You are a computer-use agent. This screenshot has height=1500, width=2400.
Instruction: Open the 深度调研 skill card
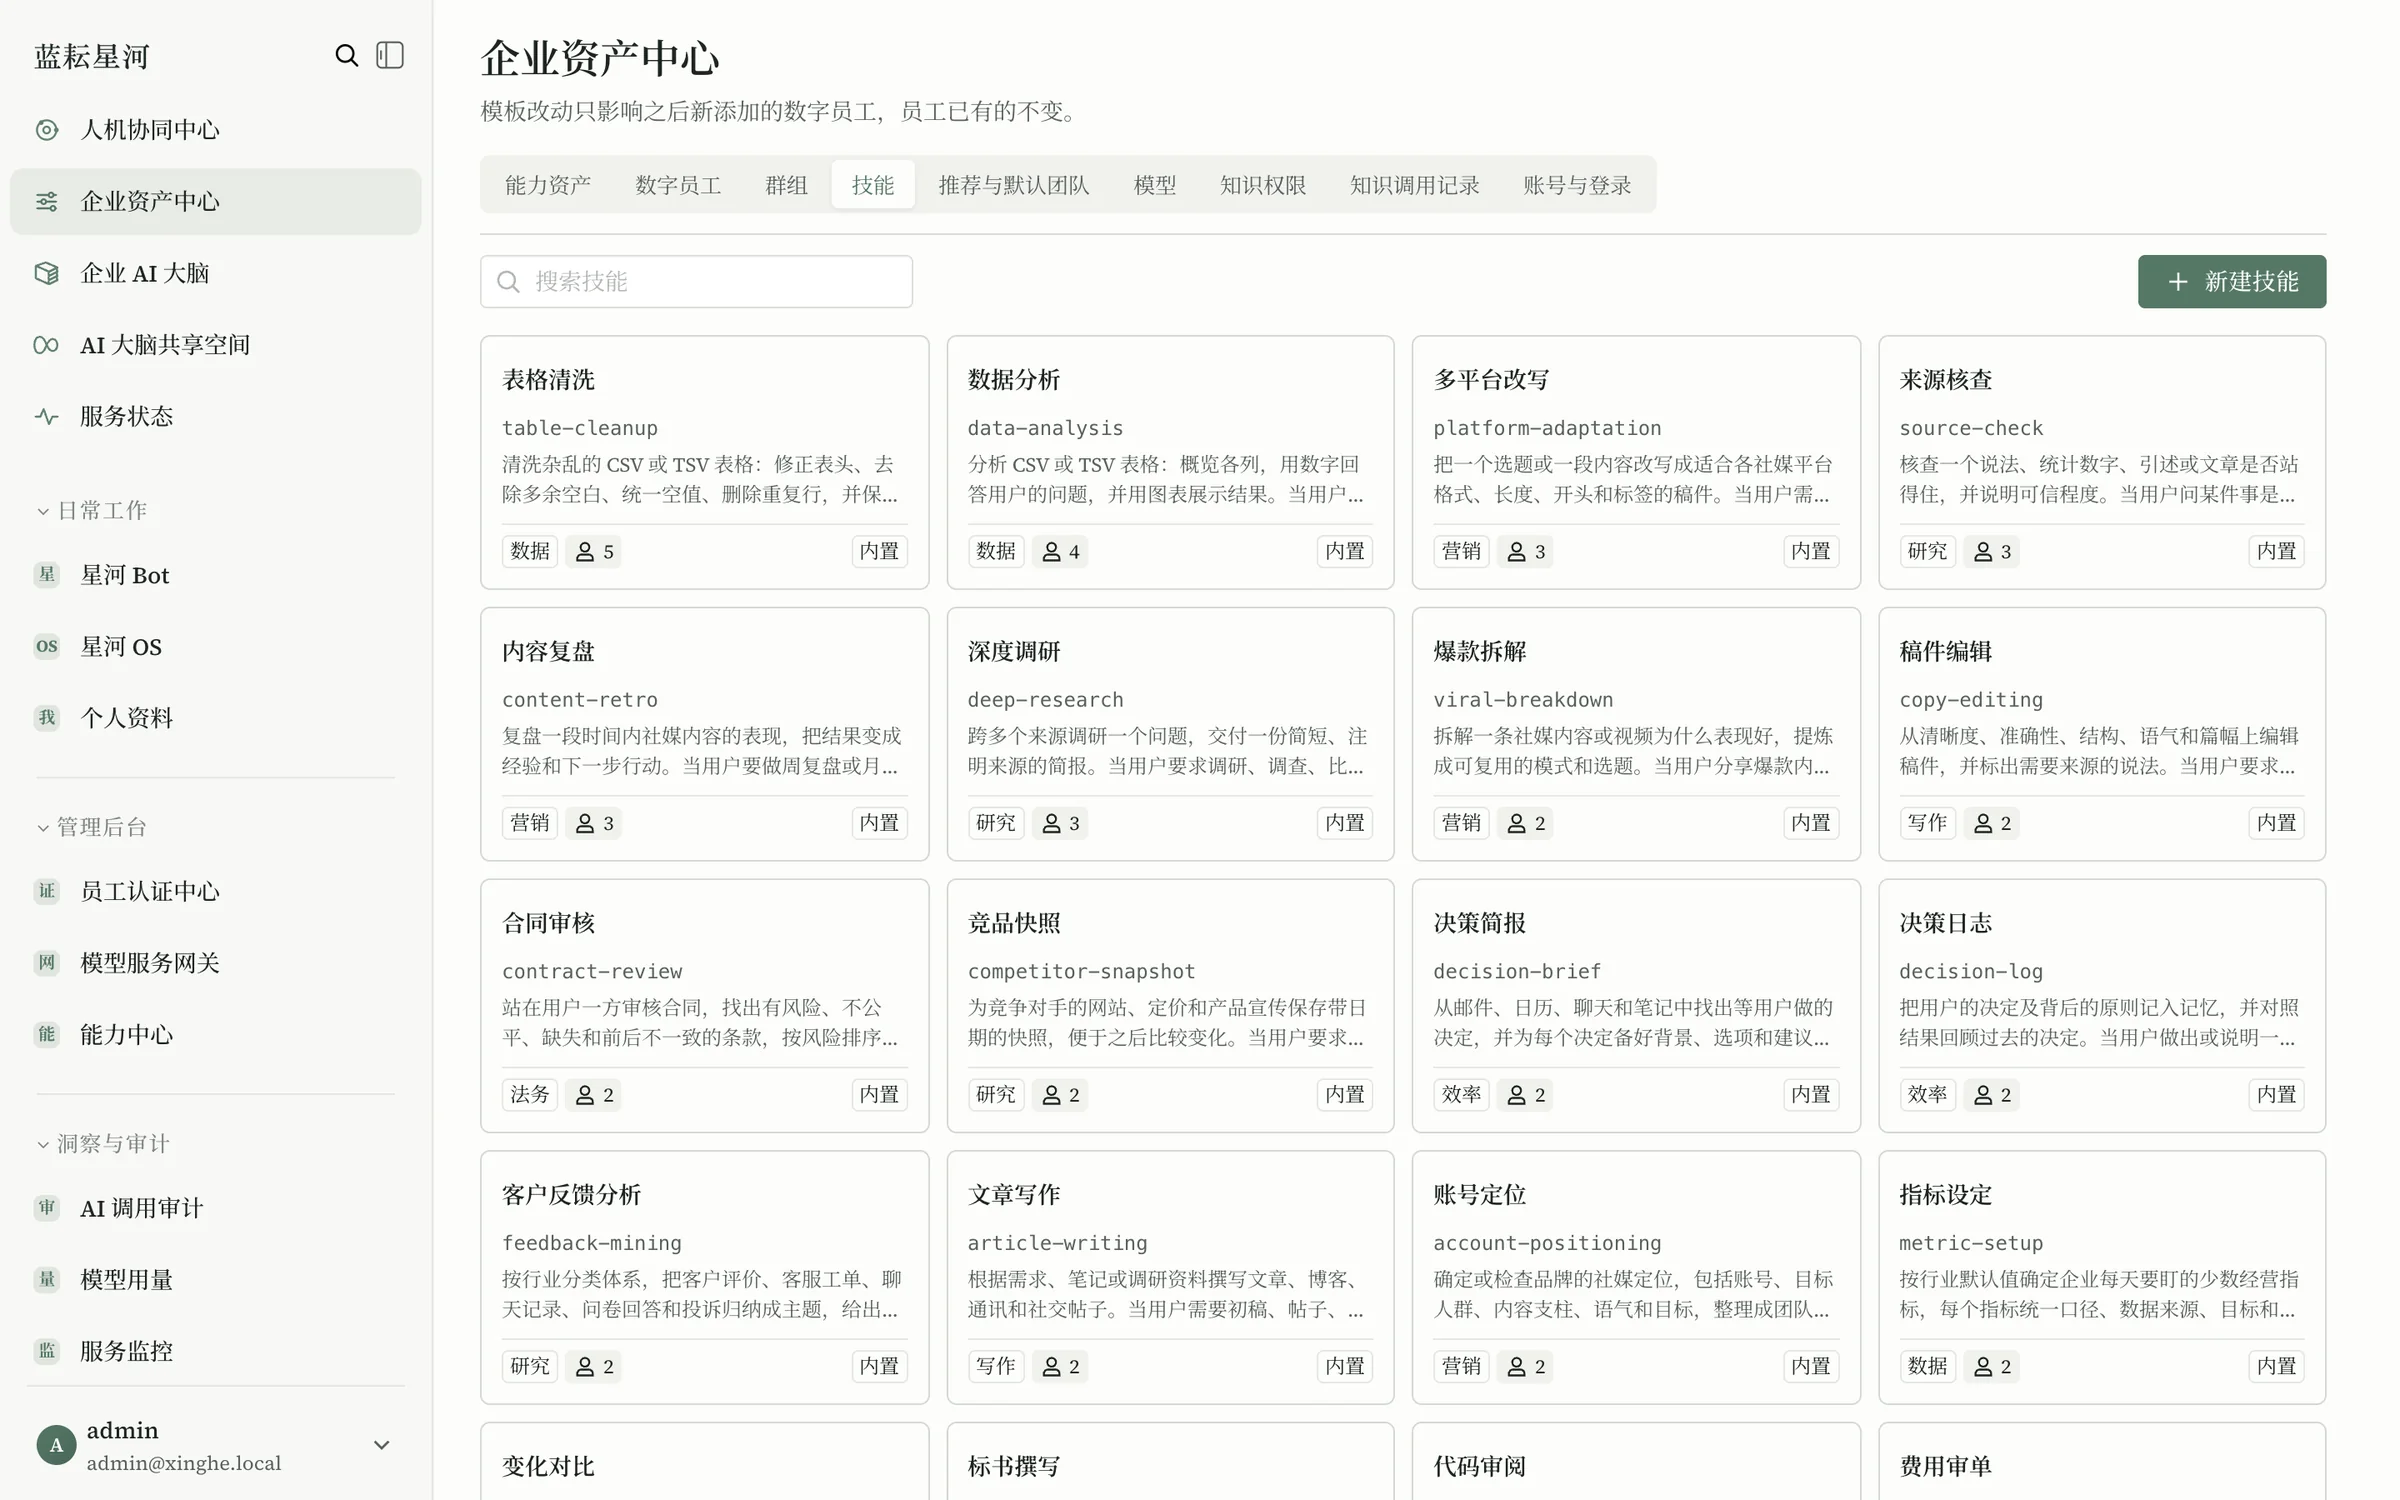[1170, 734]
